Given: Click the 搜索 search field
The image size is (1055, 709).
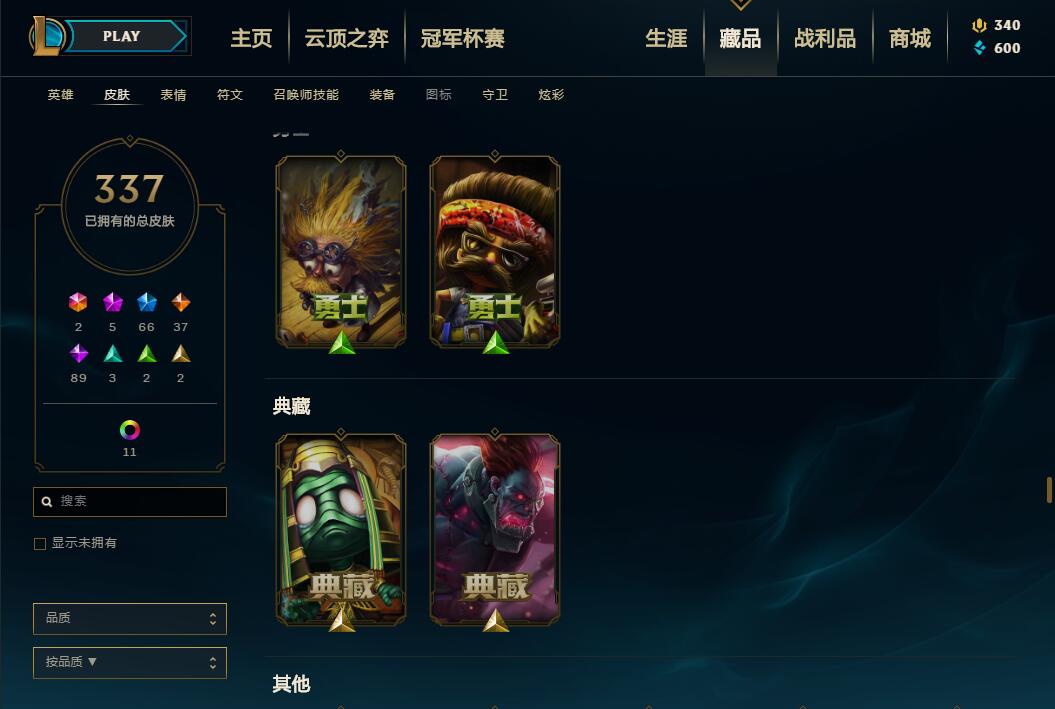Looking at the screenshot, I should tap(130, 502).
